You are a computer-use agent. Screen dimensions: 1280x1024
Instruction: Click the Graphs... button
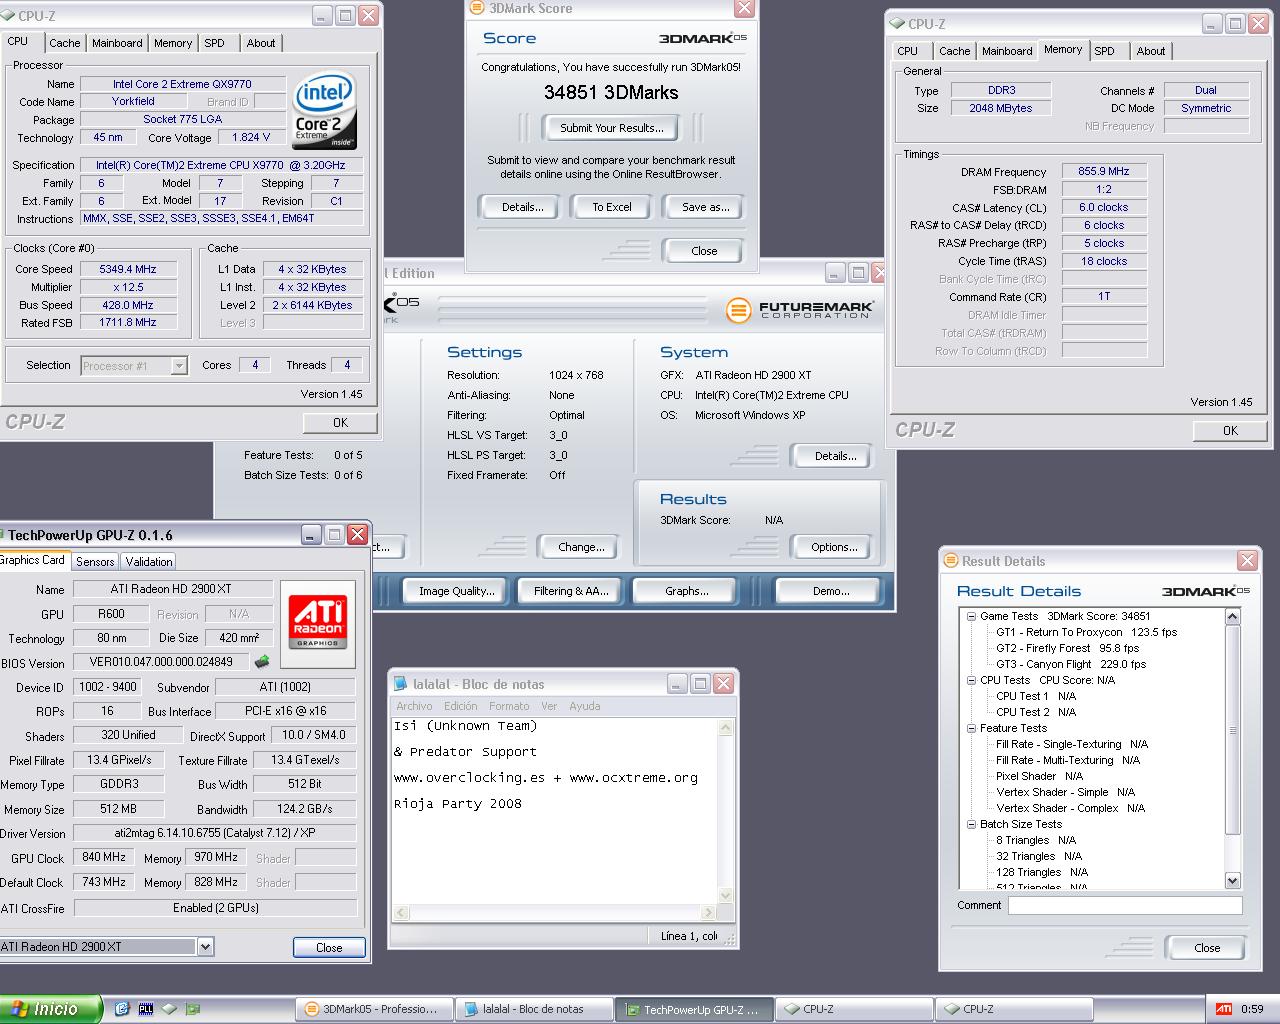pos(687,591)
